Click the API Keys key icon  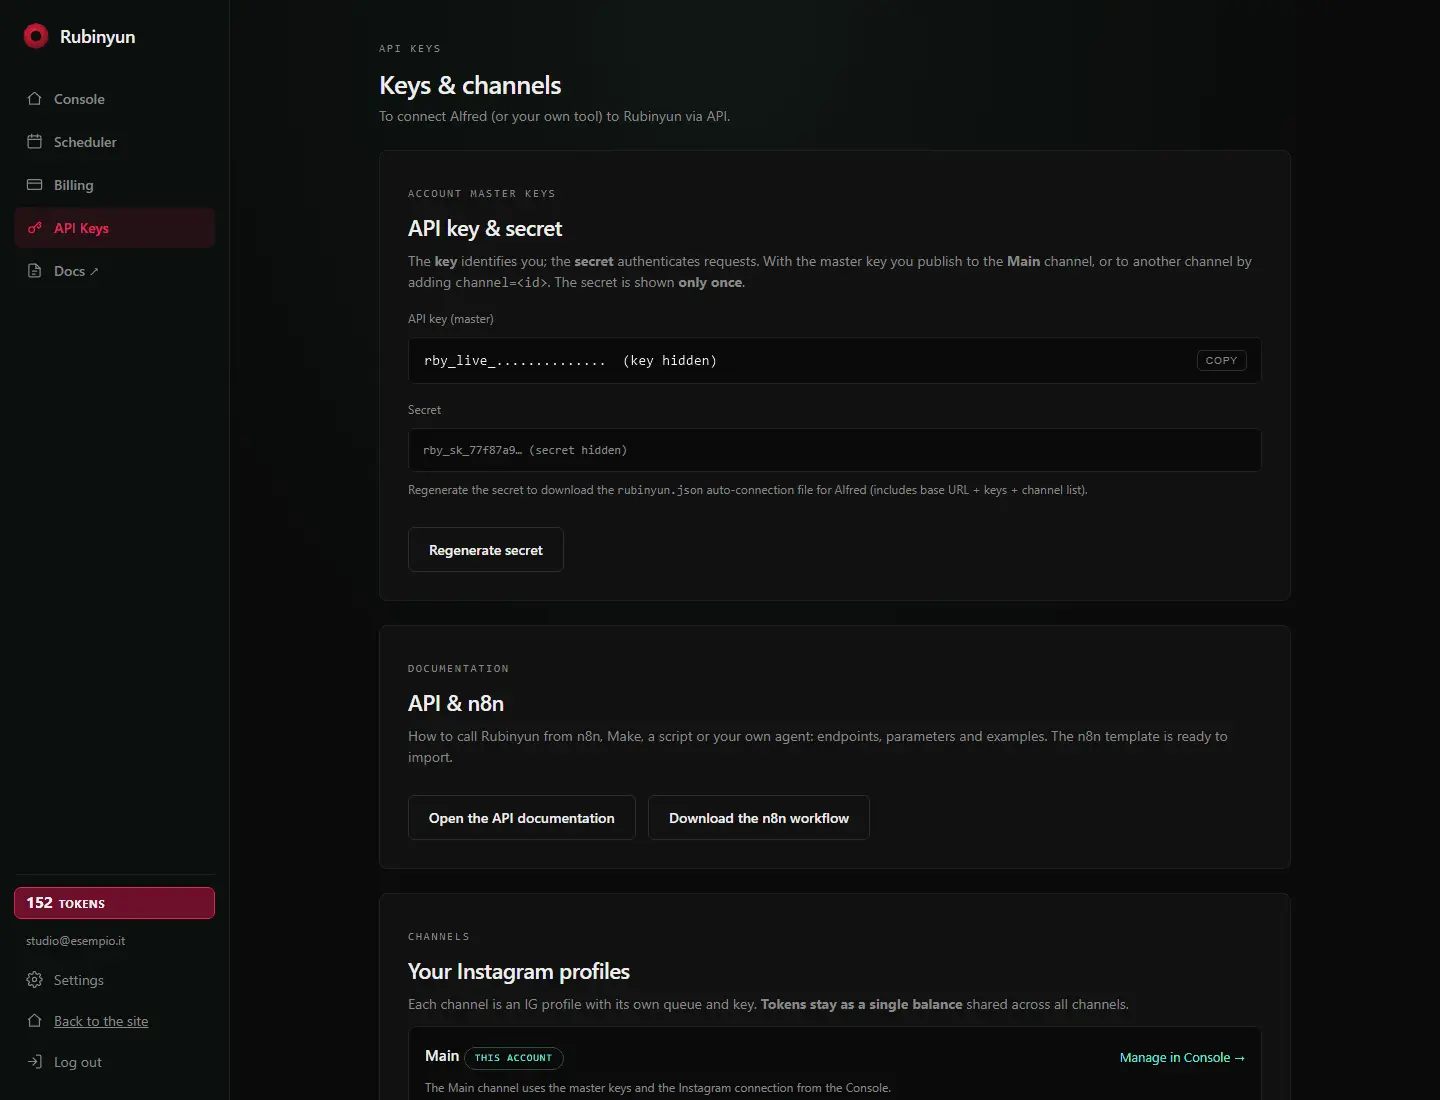35,228
